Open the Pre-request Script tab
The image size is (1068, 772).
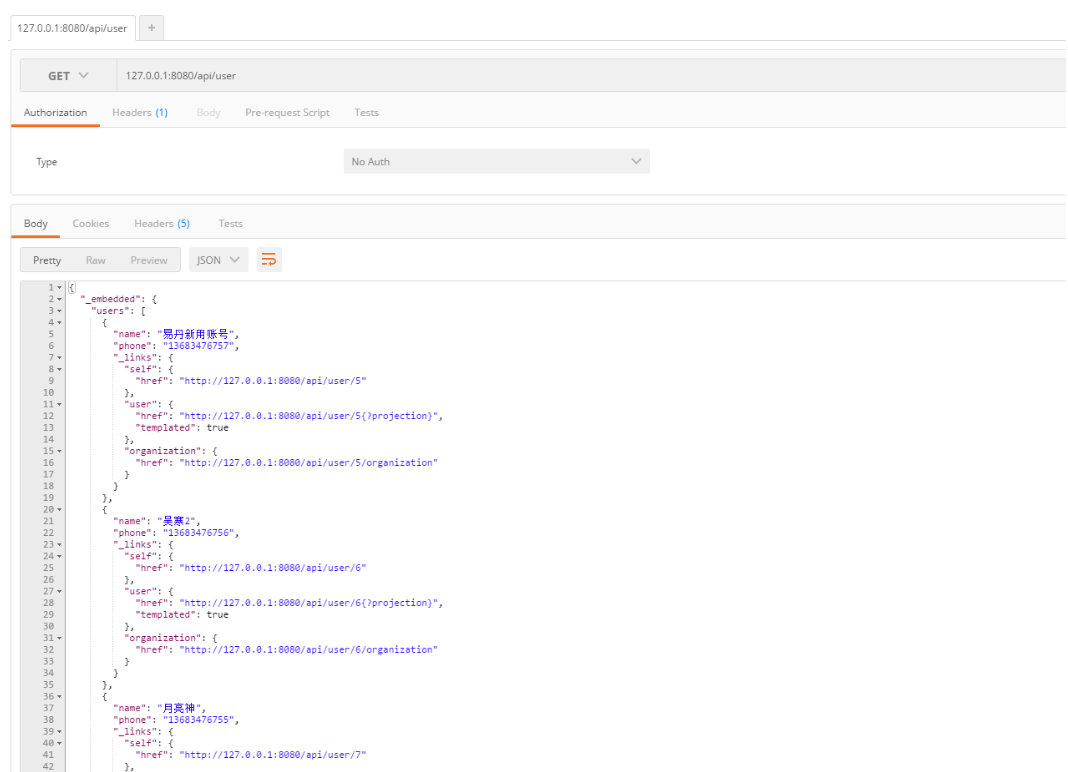(x=287, y=112)
